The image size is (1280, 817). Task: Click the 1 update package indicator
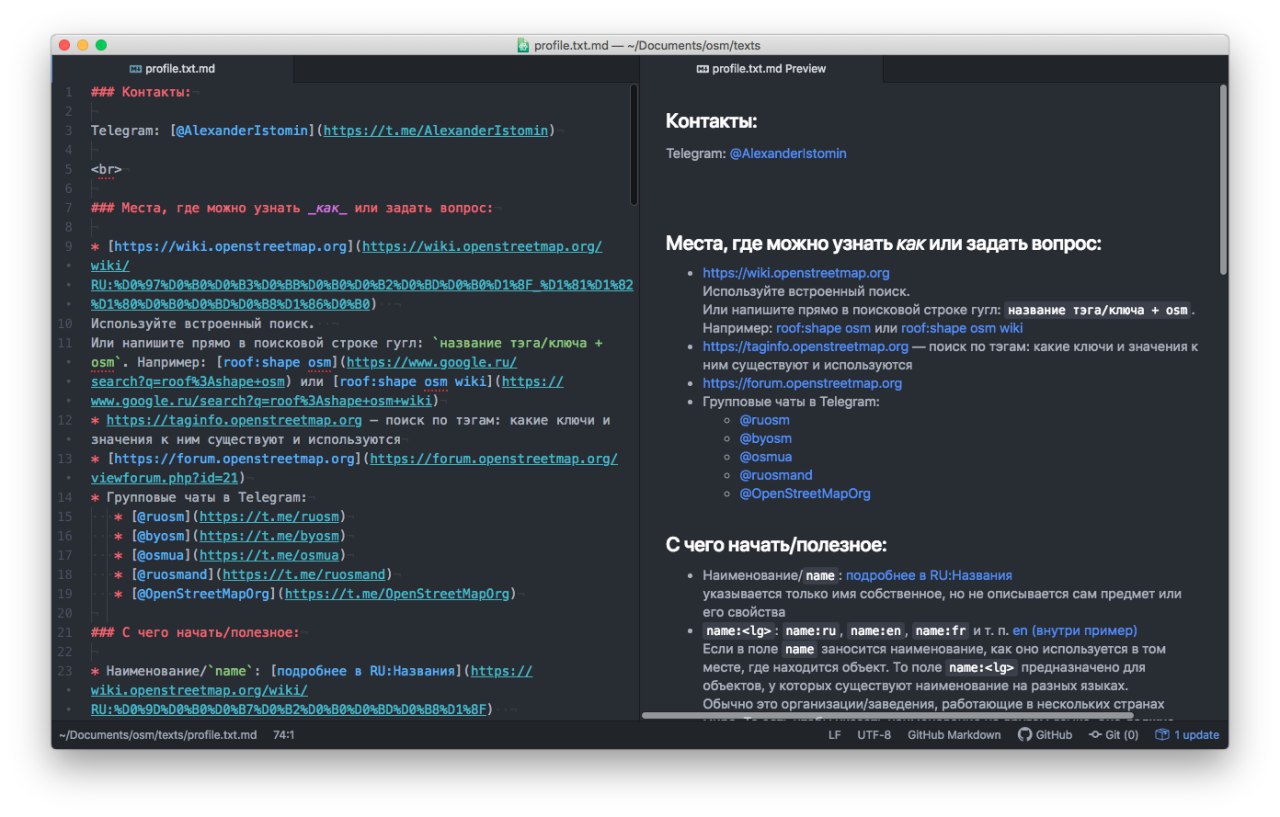[1188, 735]
